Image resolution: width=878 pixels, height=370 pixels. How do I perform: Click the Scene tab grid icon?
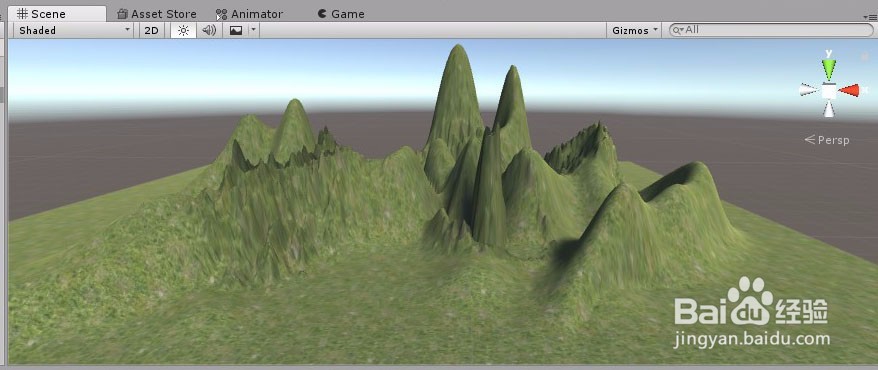[22, 14]
